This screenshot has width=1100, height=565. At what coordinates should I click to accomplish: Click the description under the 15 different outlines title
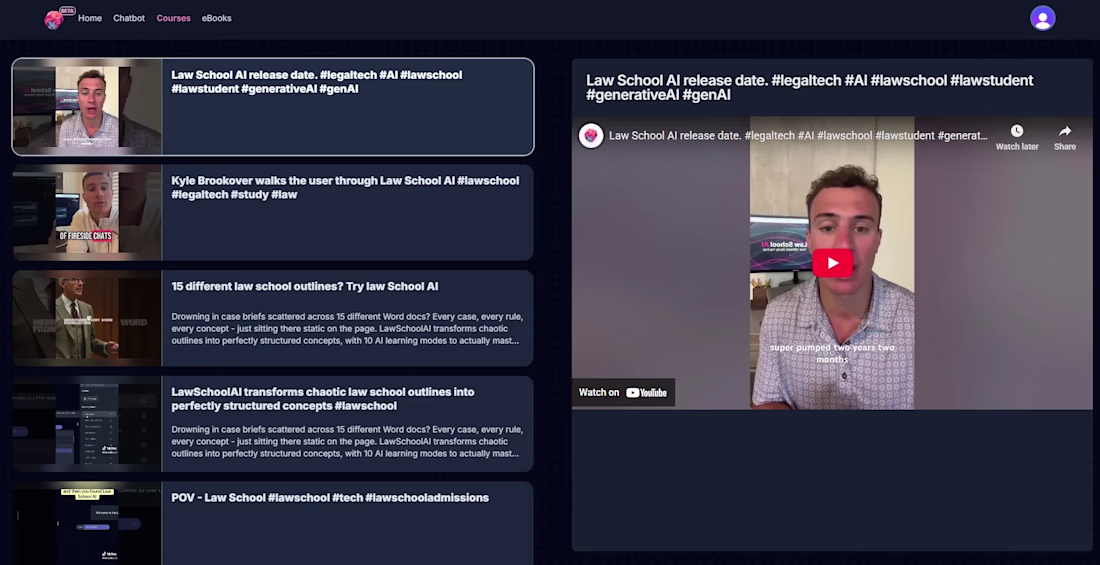coord(347,328)
